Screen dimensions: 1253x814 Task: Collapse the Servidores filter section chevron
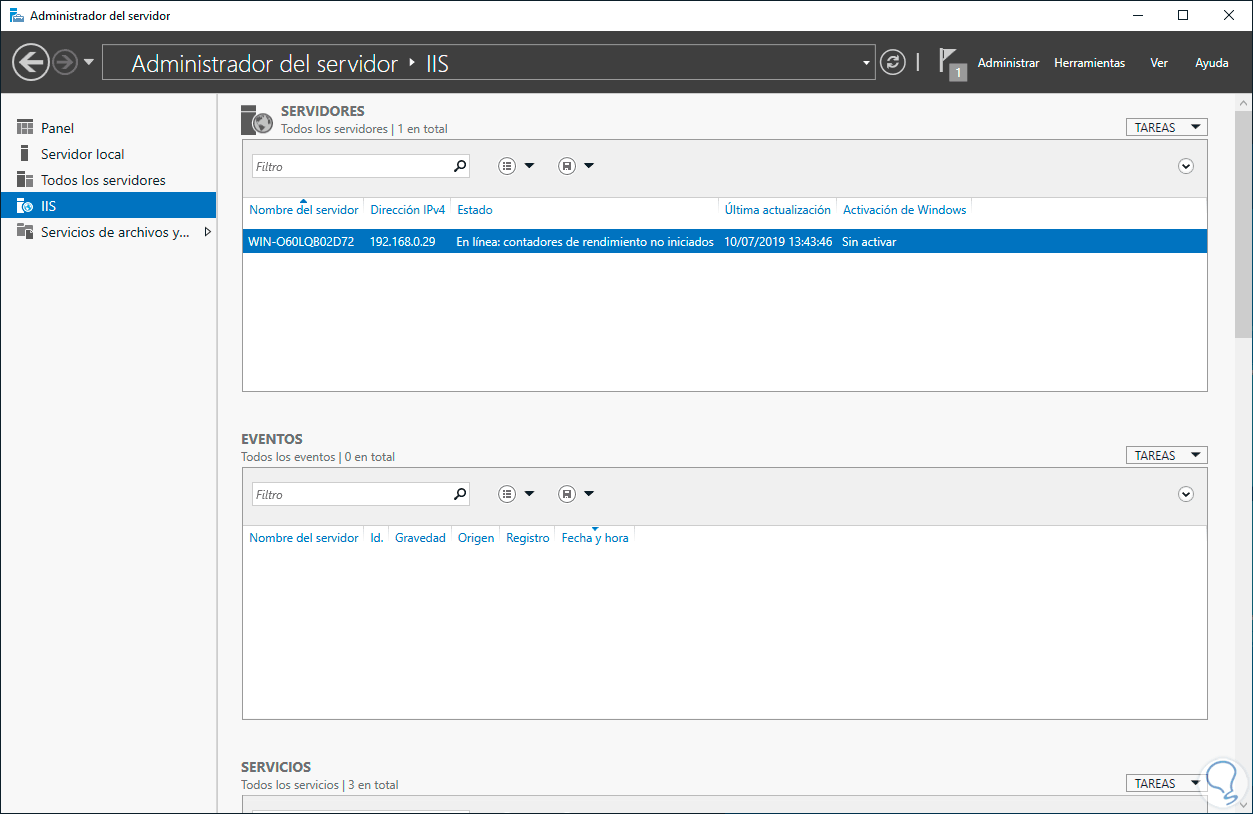tap(1186, 166)
